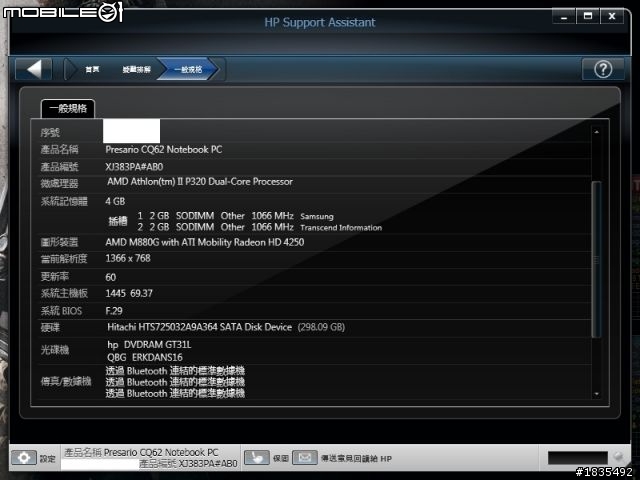Viewport: 640px width, 480px height.
Task: Click the scroll down arrow of specs list
Action: (x=597, y=394)
